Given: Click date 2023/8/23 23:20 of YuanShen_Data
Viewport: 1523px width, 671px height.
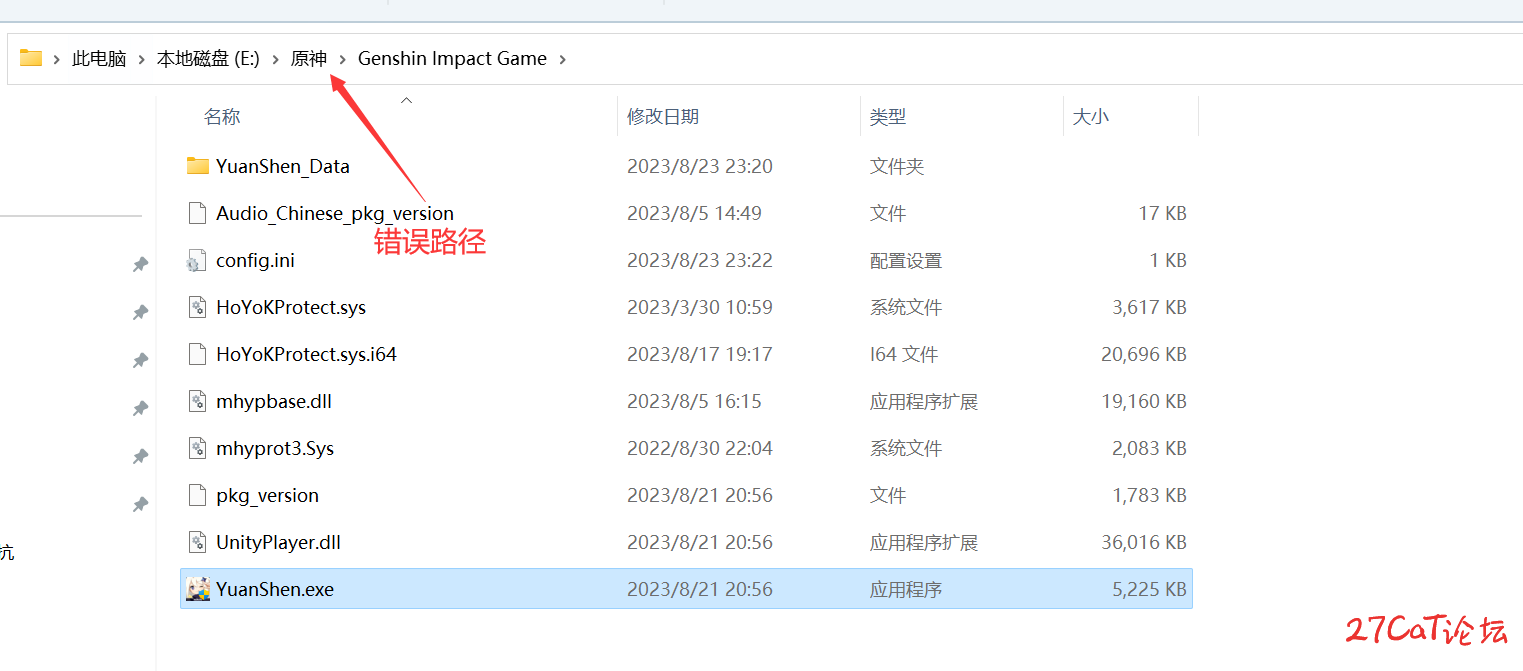Looking at the screenshot, I should coord(700,167).
